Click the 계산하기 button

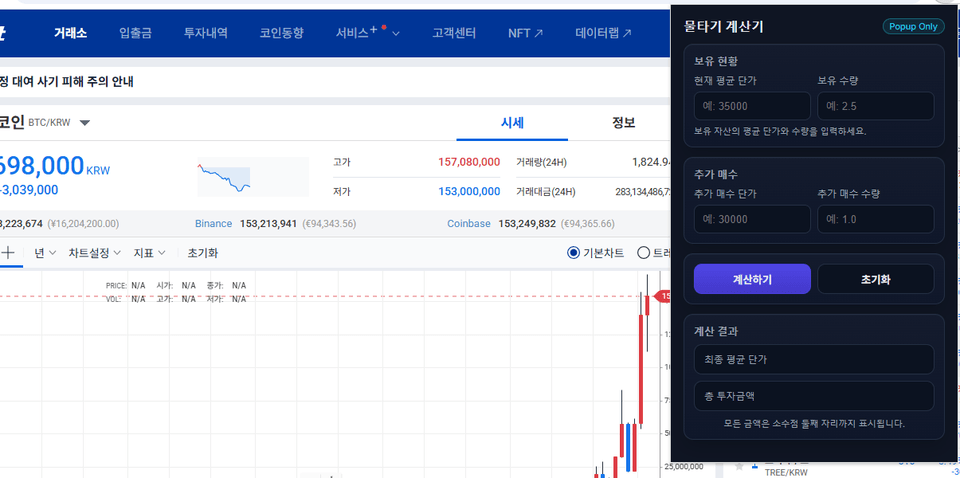[x=752, y=279]
